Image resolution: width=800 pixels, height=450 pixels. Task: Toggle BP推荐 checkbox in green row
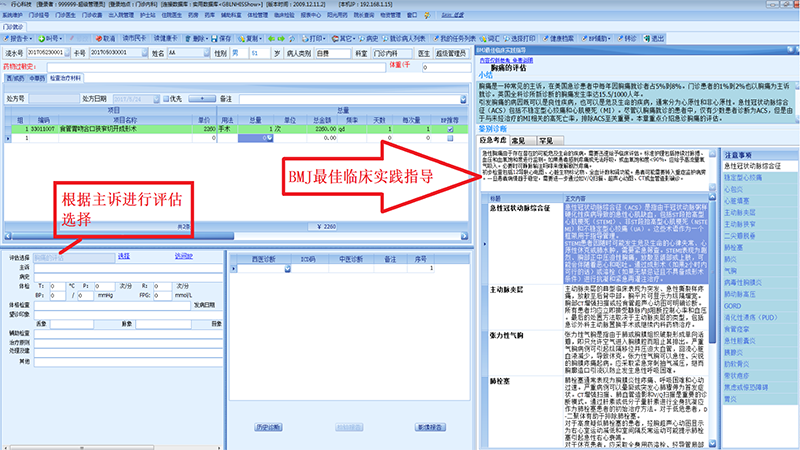[450, 130]
